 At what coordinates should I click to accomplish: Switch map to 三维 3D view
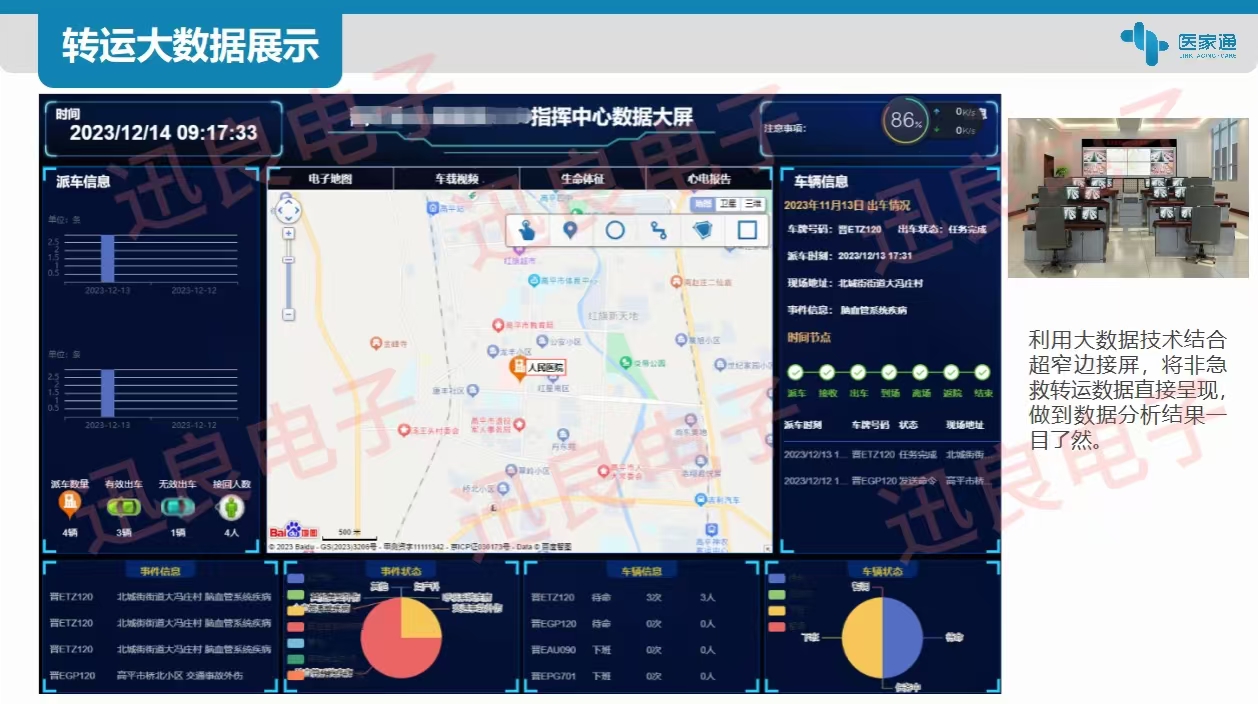(x=752, y=203)
